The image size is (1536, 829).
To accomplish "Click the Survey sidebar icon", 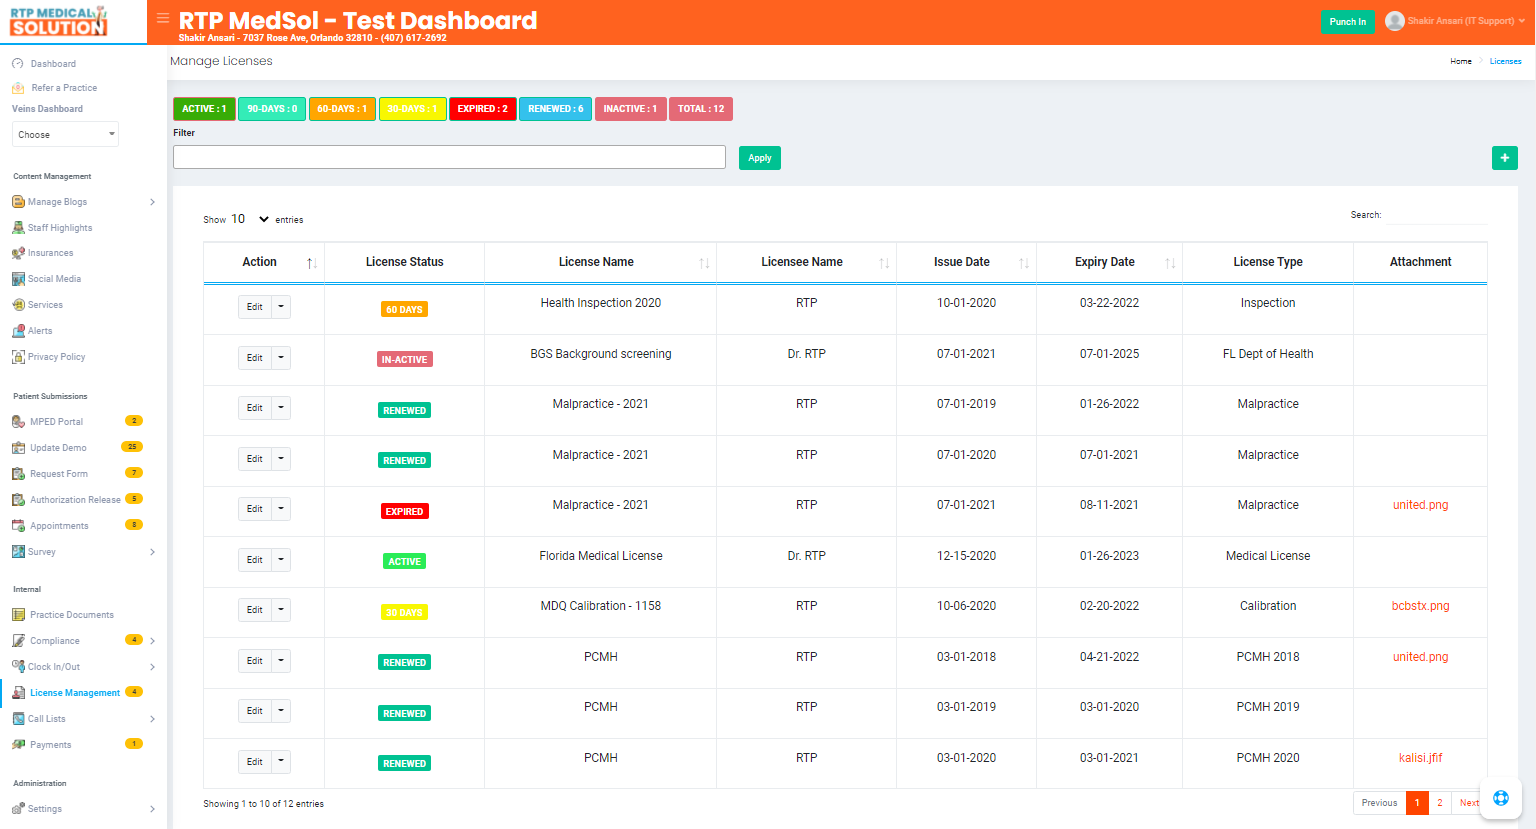I will (x=18, y=552).
